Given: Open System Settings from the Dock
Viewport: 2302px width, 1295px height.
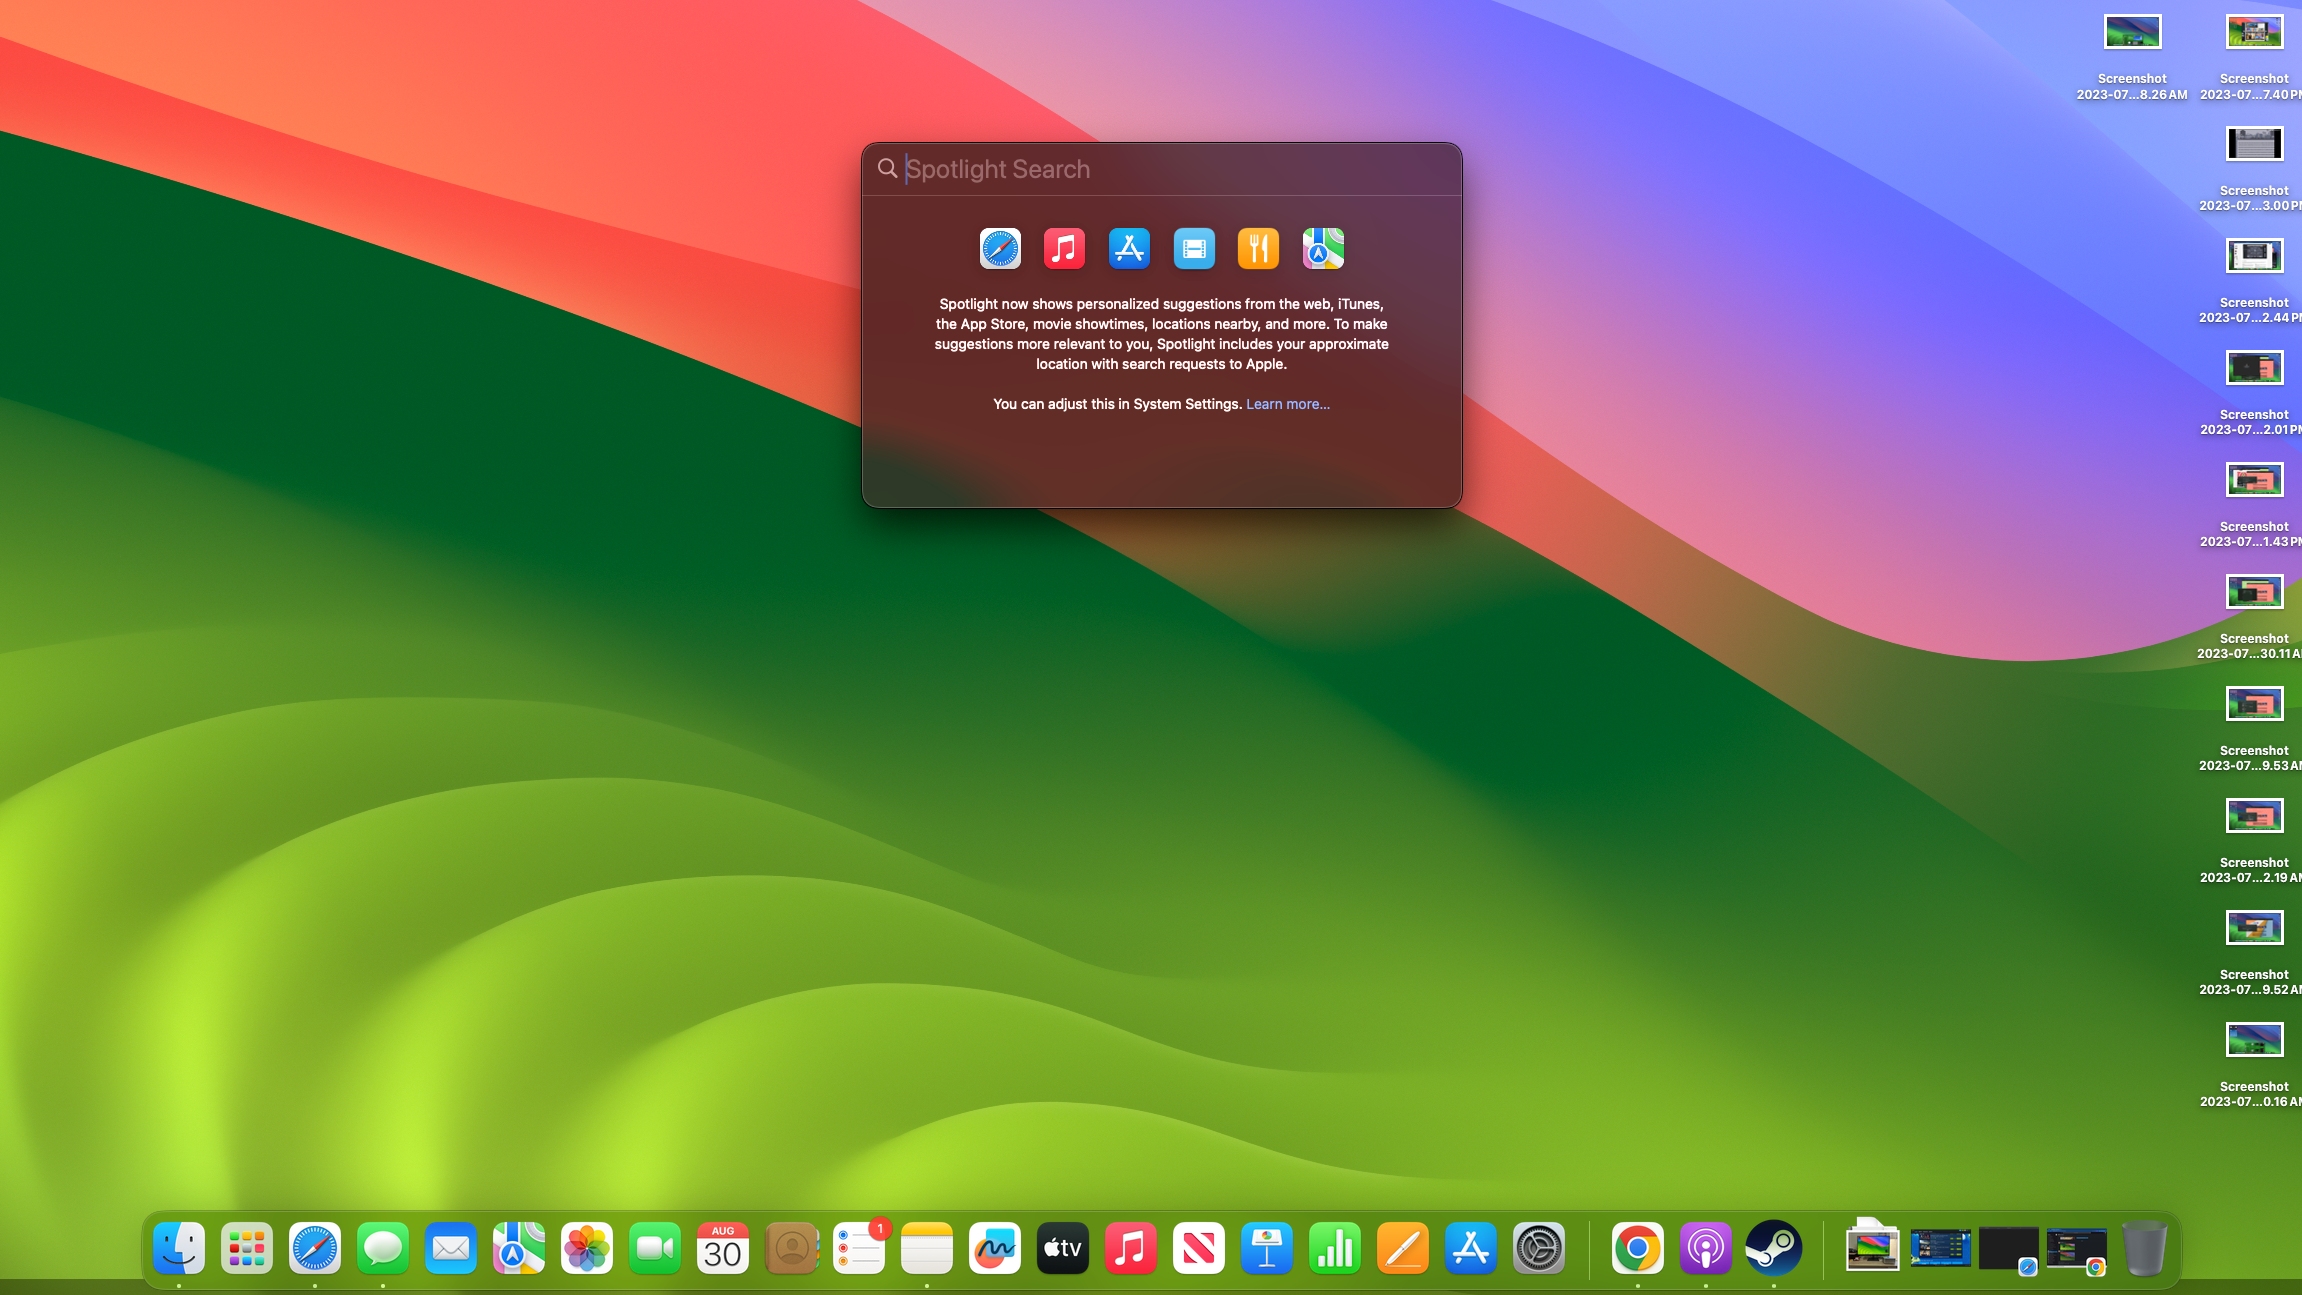Looking at the screenshot, I should [x=1539, y=1248].
